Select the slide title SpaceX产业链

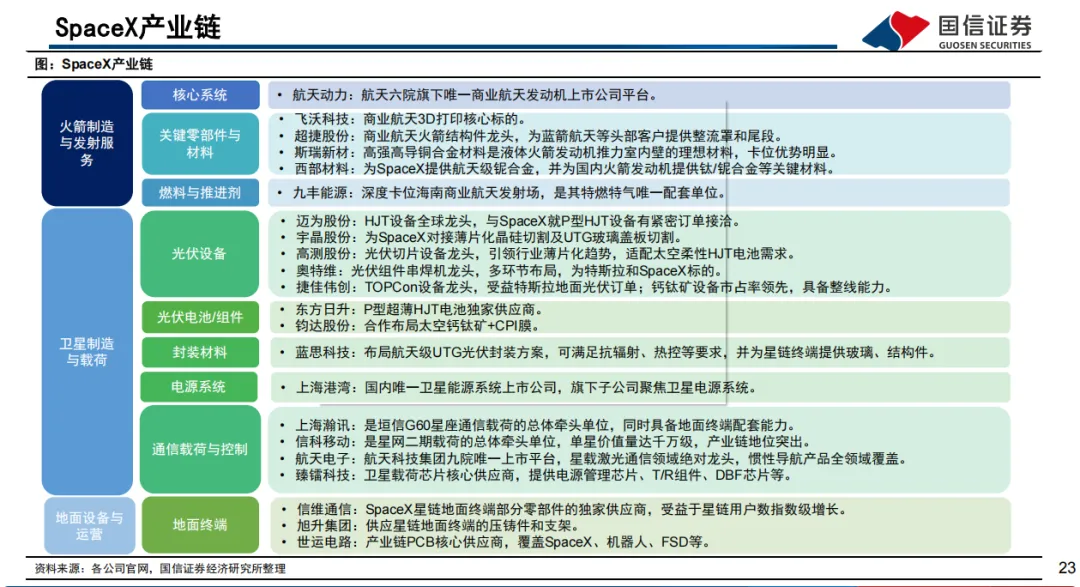coord(138,28)
